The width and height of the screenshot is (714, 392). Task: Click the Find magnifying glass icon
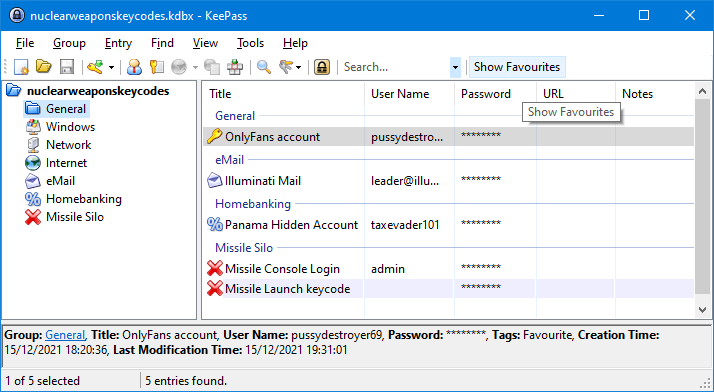[x=264, y=67]
